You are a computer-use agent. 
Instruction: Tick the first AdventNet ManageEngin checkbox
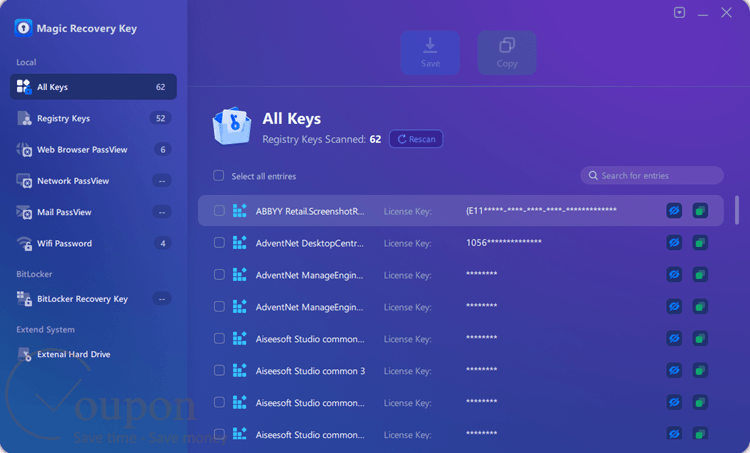tap(219, 275)
